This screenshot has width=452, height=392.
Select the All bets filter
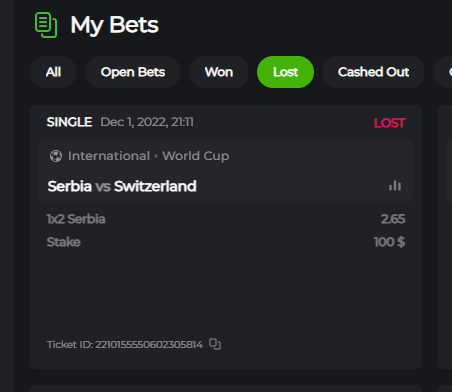click(53, 72)
